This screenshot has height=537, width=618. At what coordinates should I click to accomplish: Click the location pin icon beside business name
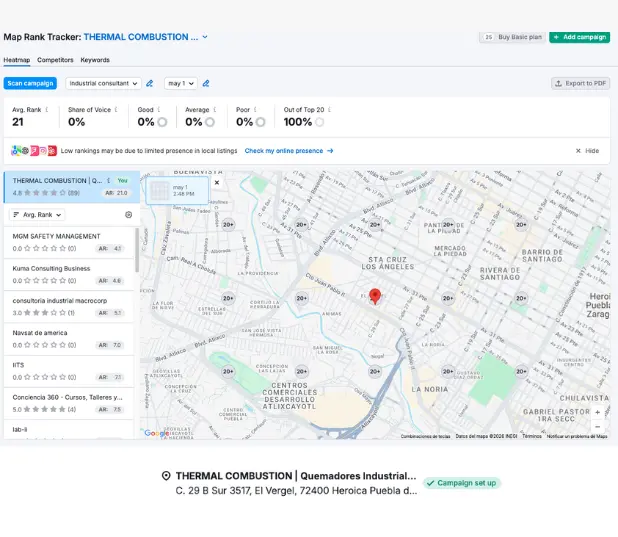tap(166, 476)
